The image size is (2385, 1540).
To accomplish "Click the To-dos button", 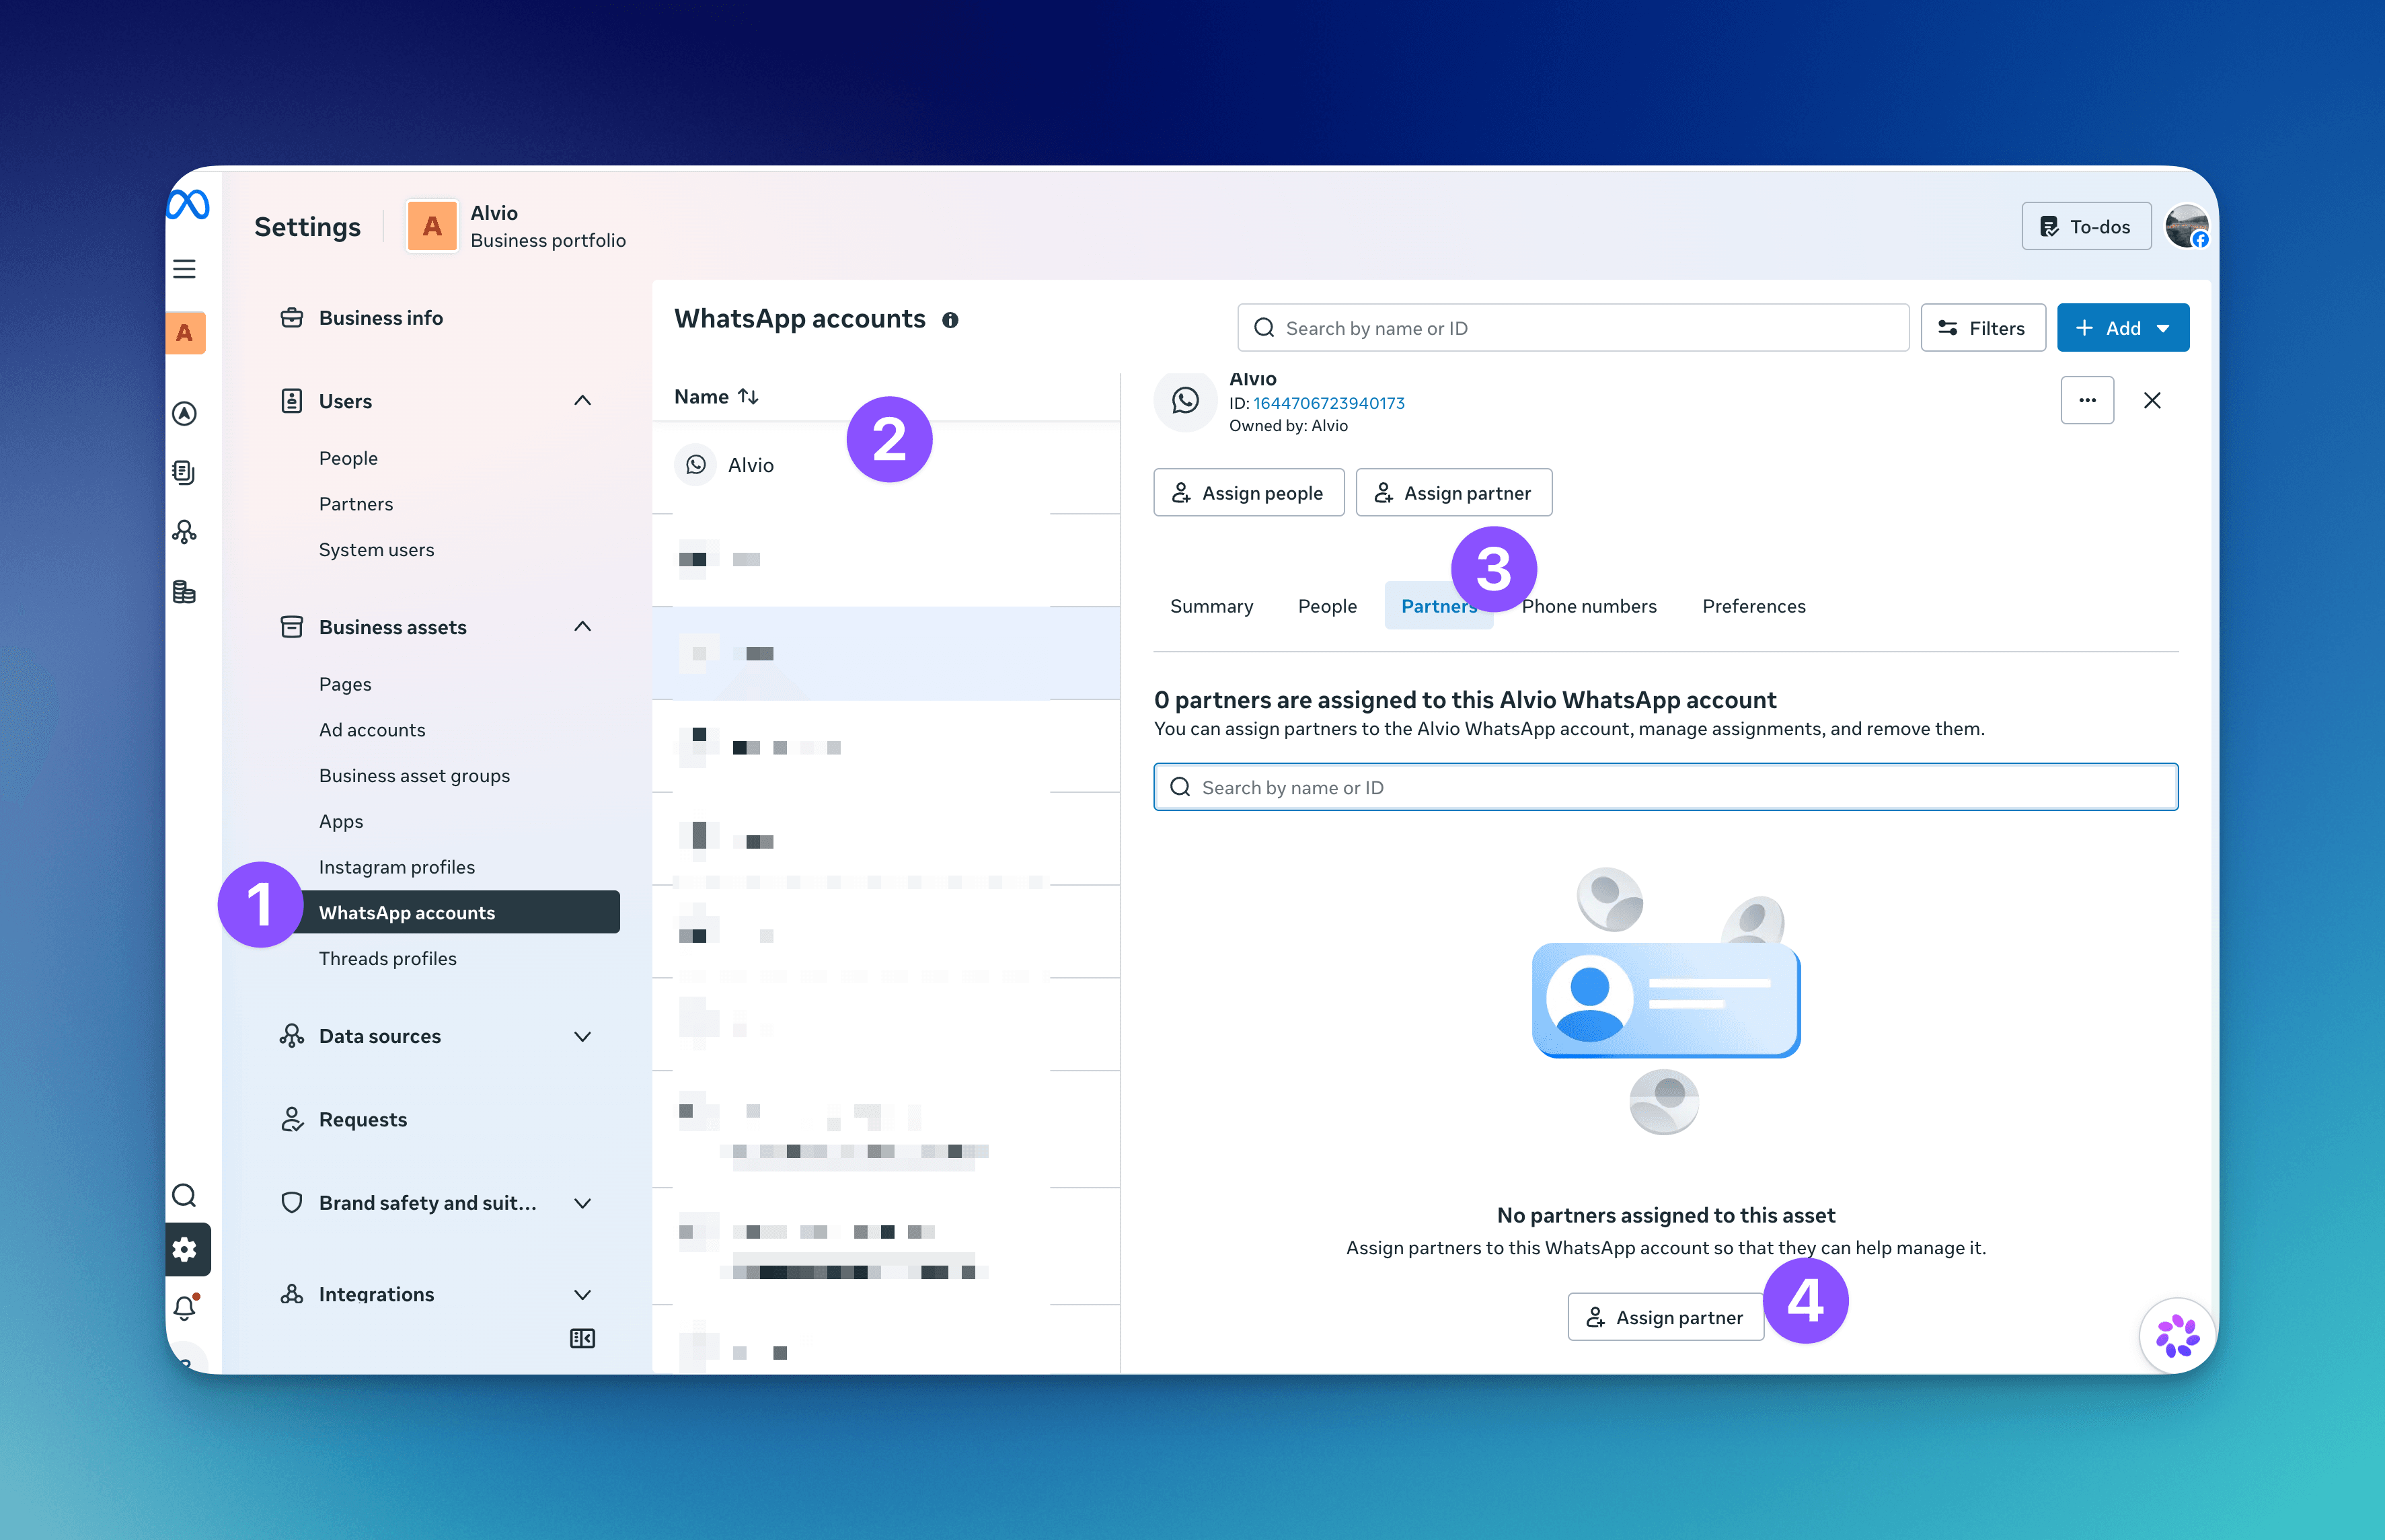I will 2086,226.
